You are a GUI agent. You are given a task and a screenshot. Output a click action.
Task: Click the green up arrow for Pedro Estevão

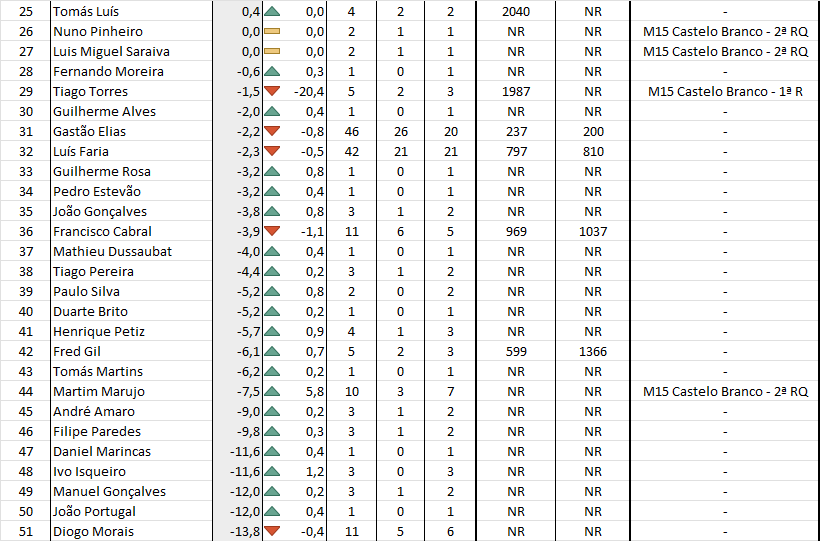click(x=272, y=191)
